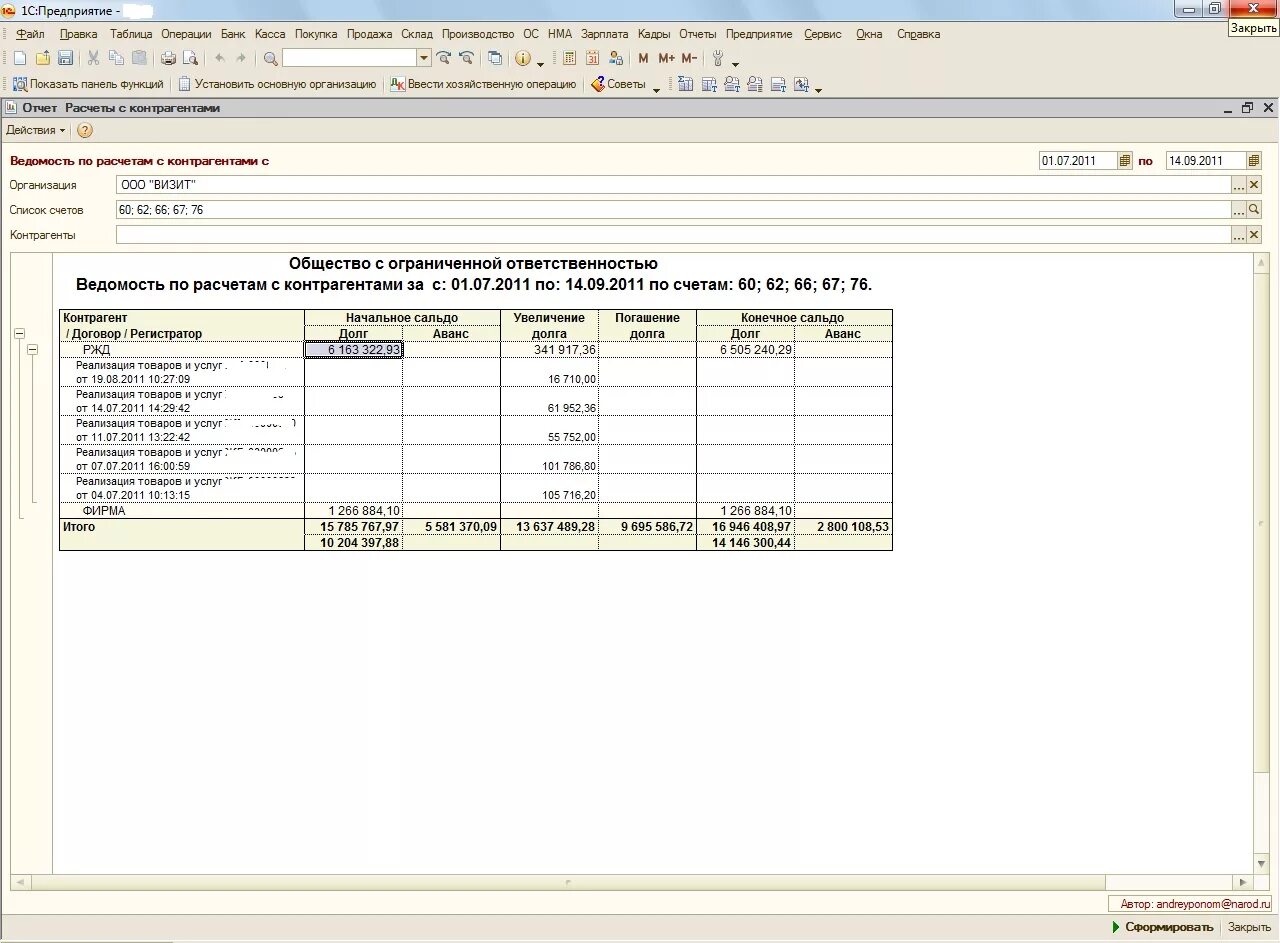Click the paste clipboard icon
The image size is (1280, 943).
(140, 58)
